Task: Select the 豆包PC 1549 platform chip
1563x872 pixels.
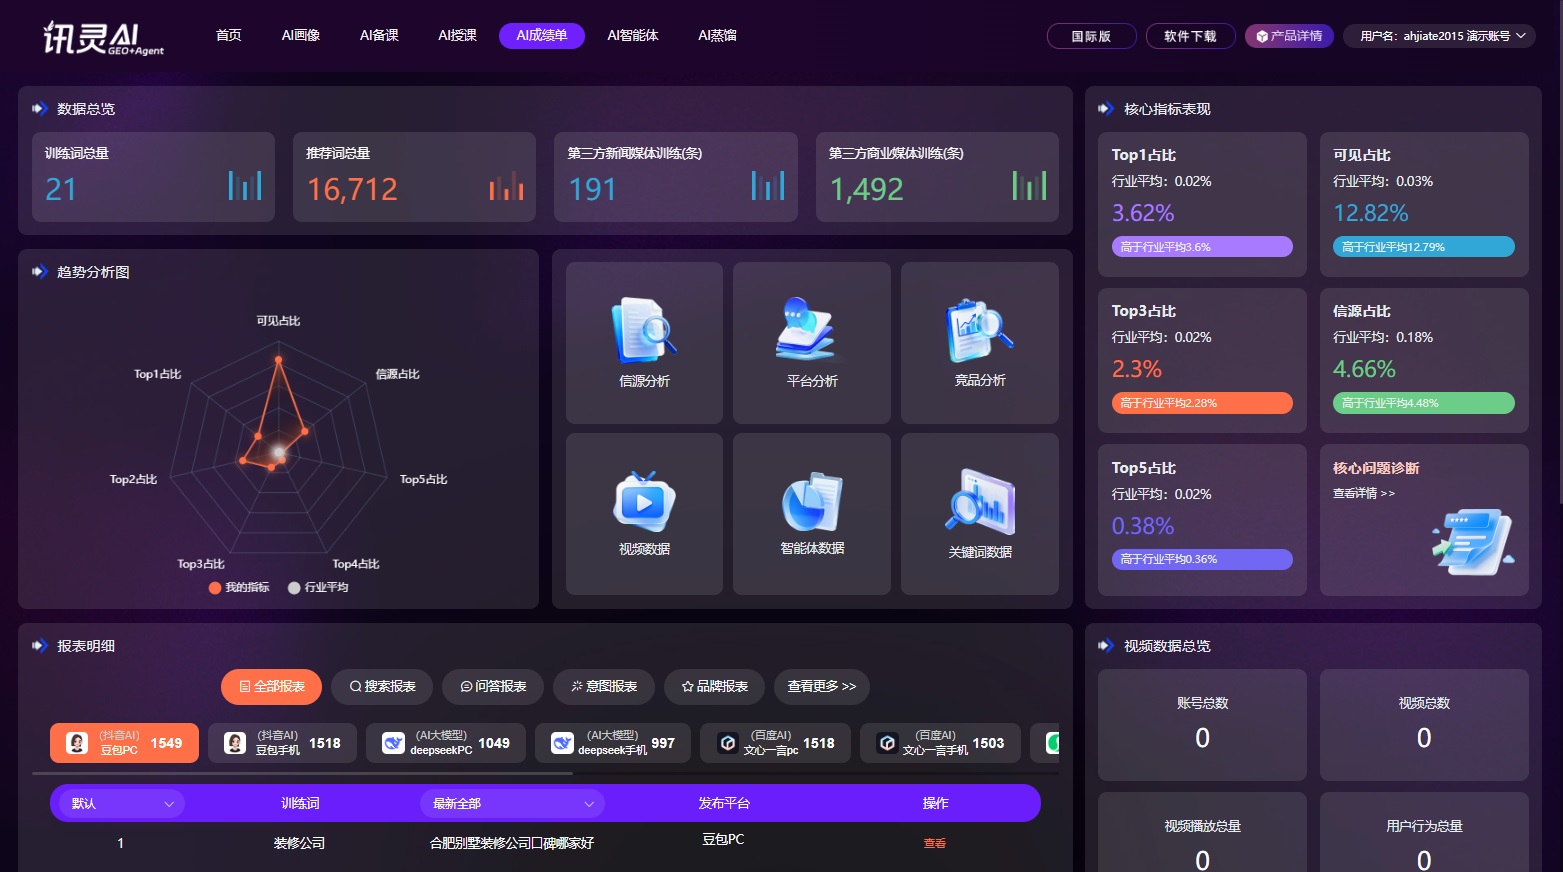Action: coord(125,743)
